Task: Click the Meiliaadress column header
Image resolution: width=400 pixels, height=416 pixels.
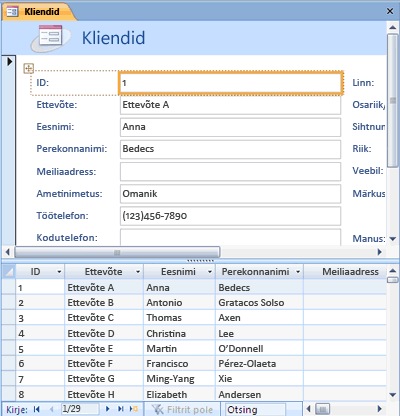Action: point(345,272)
